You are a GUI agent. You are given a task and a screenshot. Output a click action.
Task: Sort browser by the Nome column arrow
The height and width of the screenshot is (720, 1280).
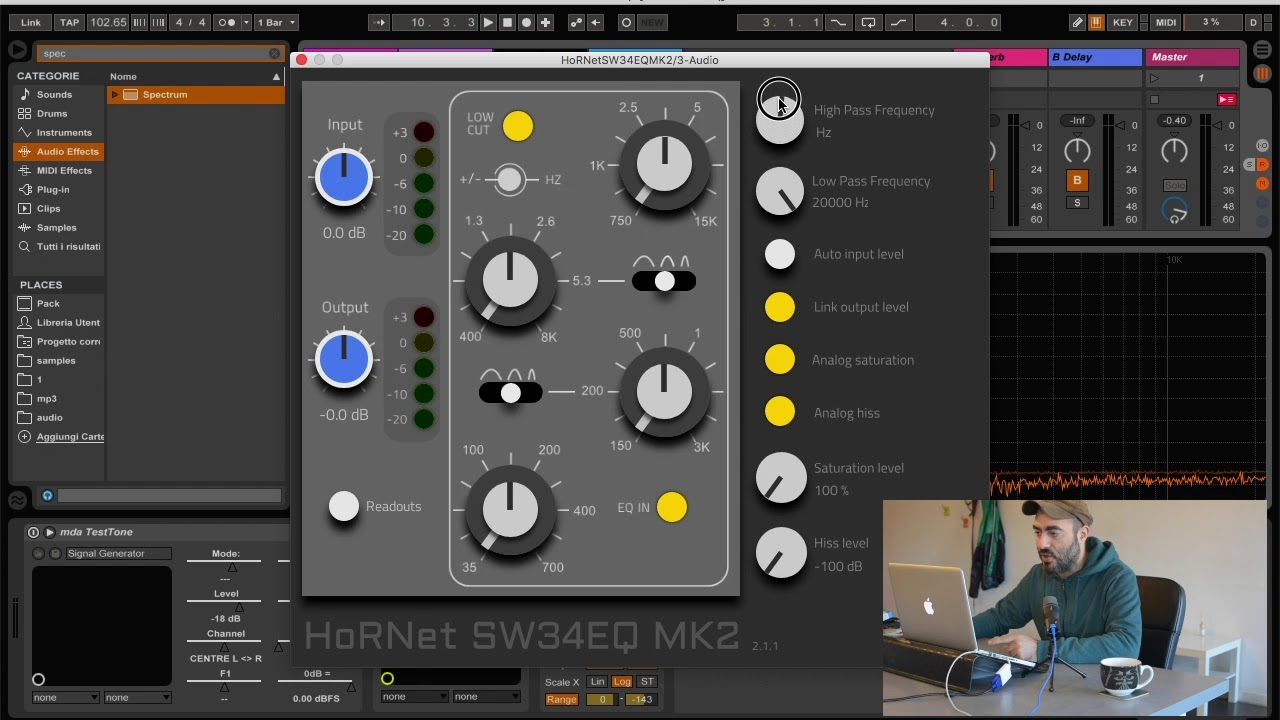(x=276, y=77)
